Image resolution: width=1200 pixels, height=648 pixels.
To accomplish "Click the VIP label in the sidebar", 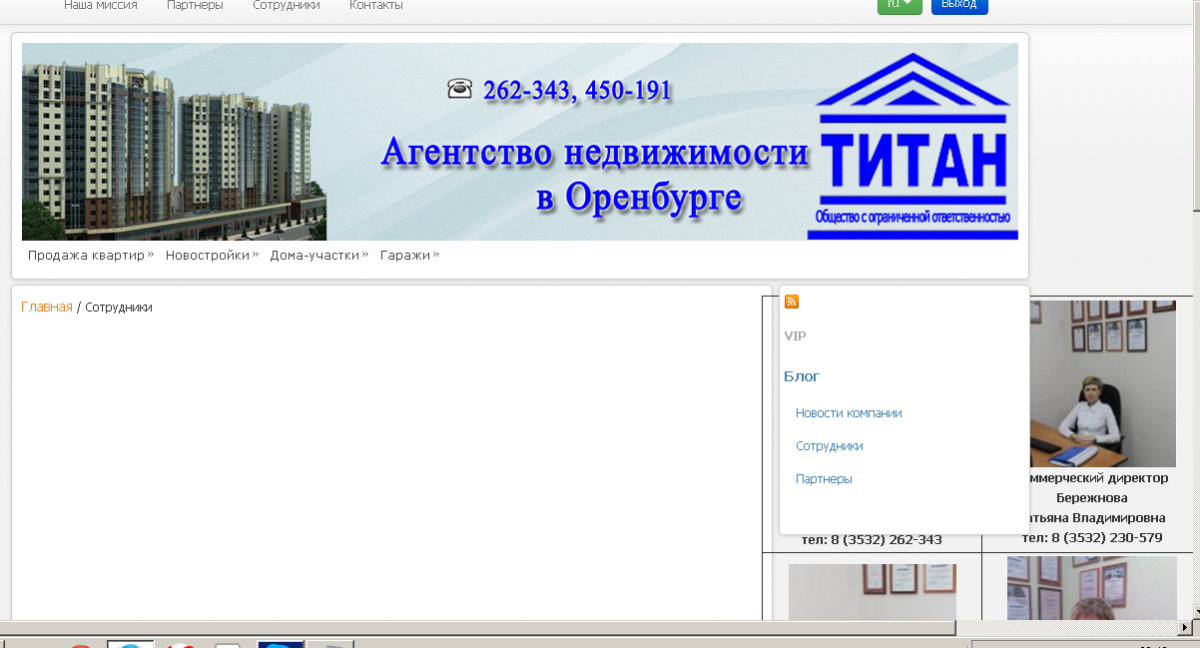I will pos(795,336).
